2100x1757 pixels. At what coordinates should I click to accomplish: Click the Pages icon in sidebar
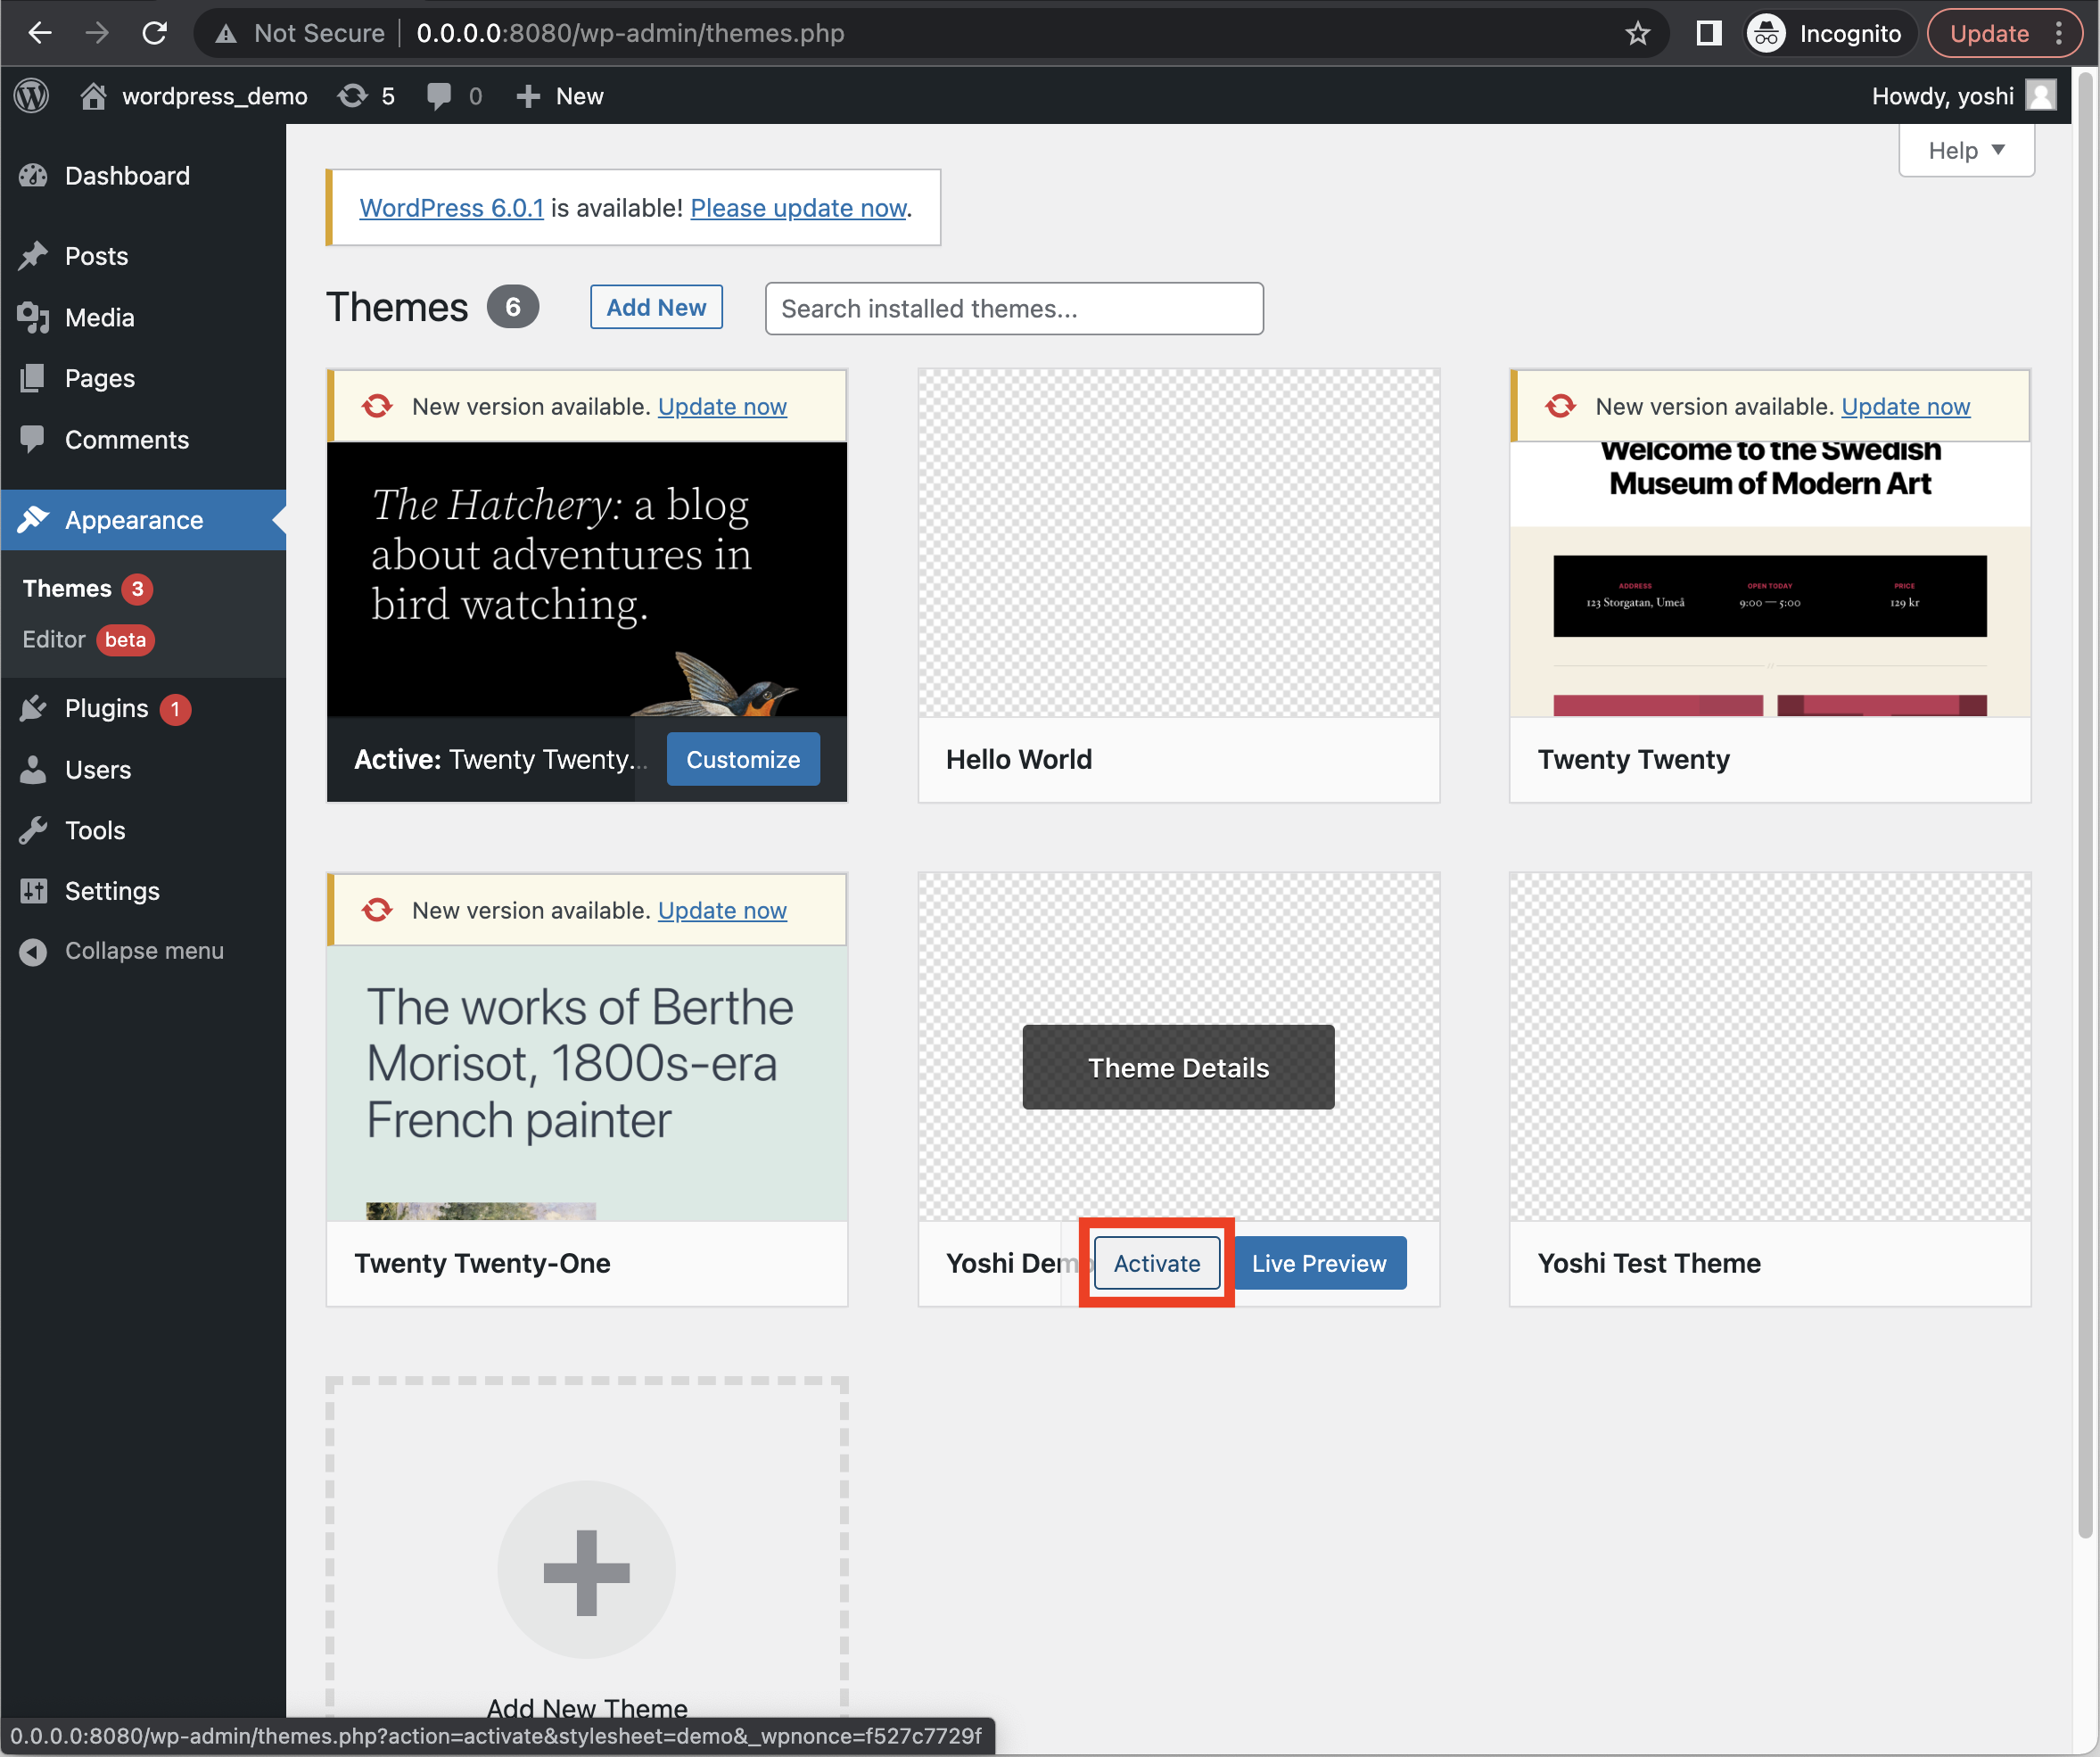click(33, 378)
